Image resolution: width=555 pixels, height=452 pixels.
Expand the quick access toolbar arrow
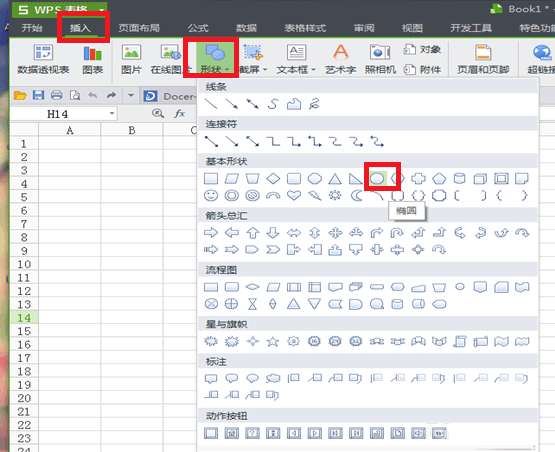point(131,95)
